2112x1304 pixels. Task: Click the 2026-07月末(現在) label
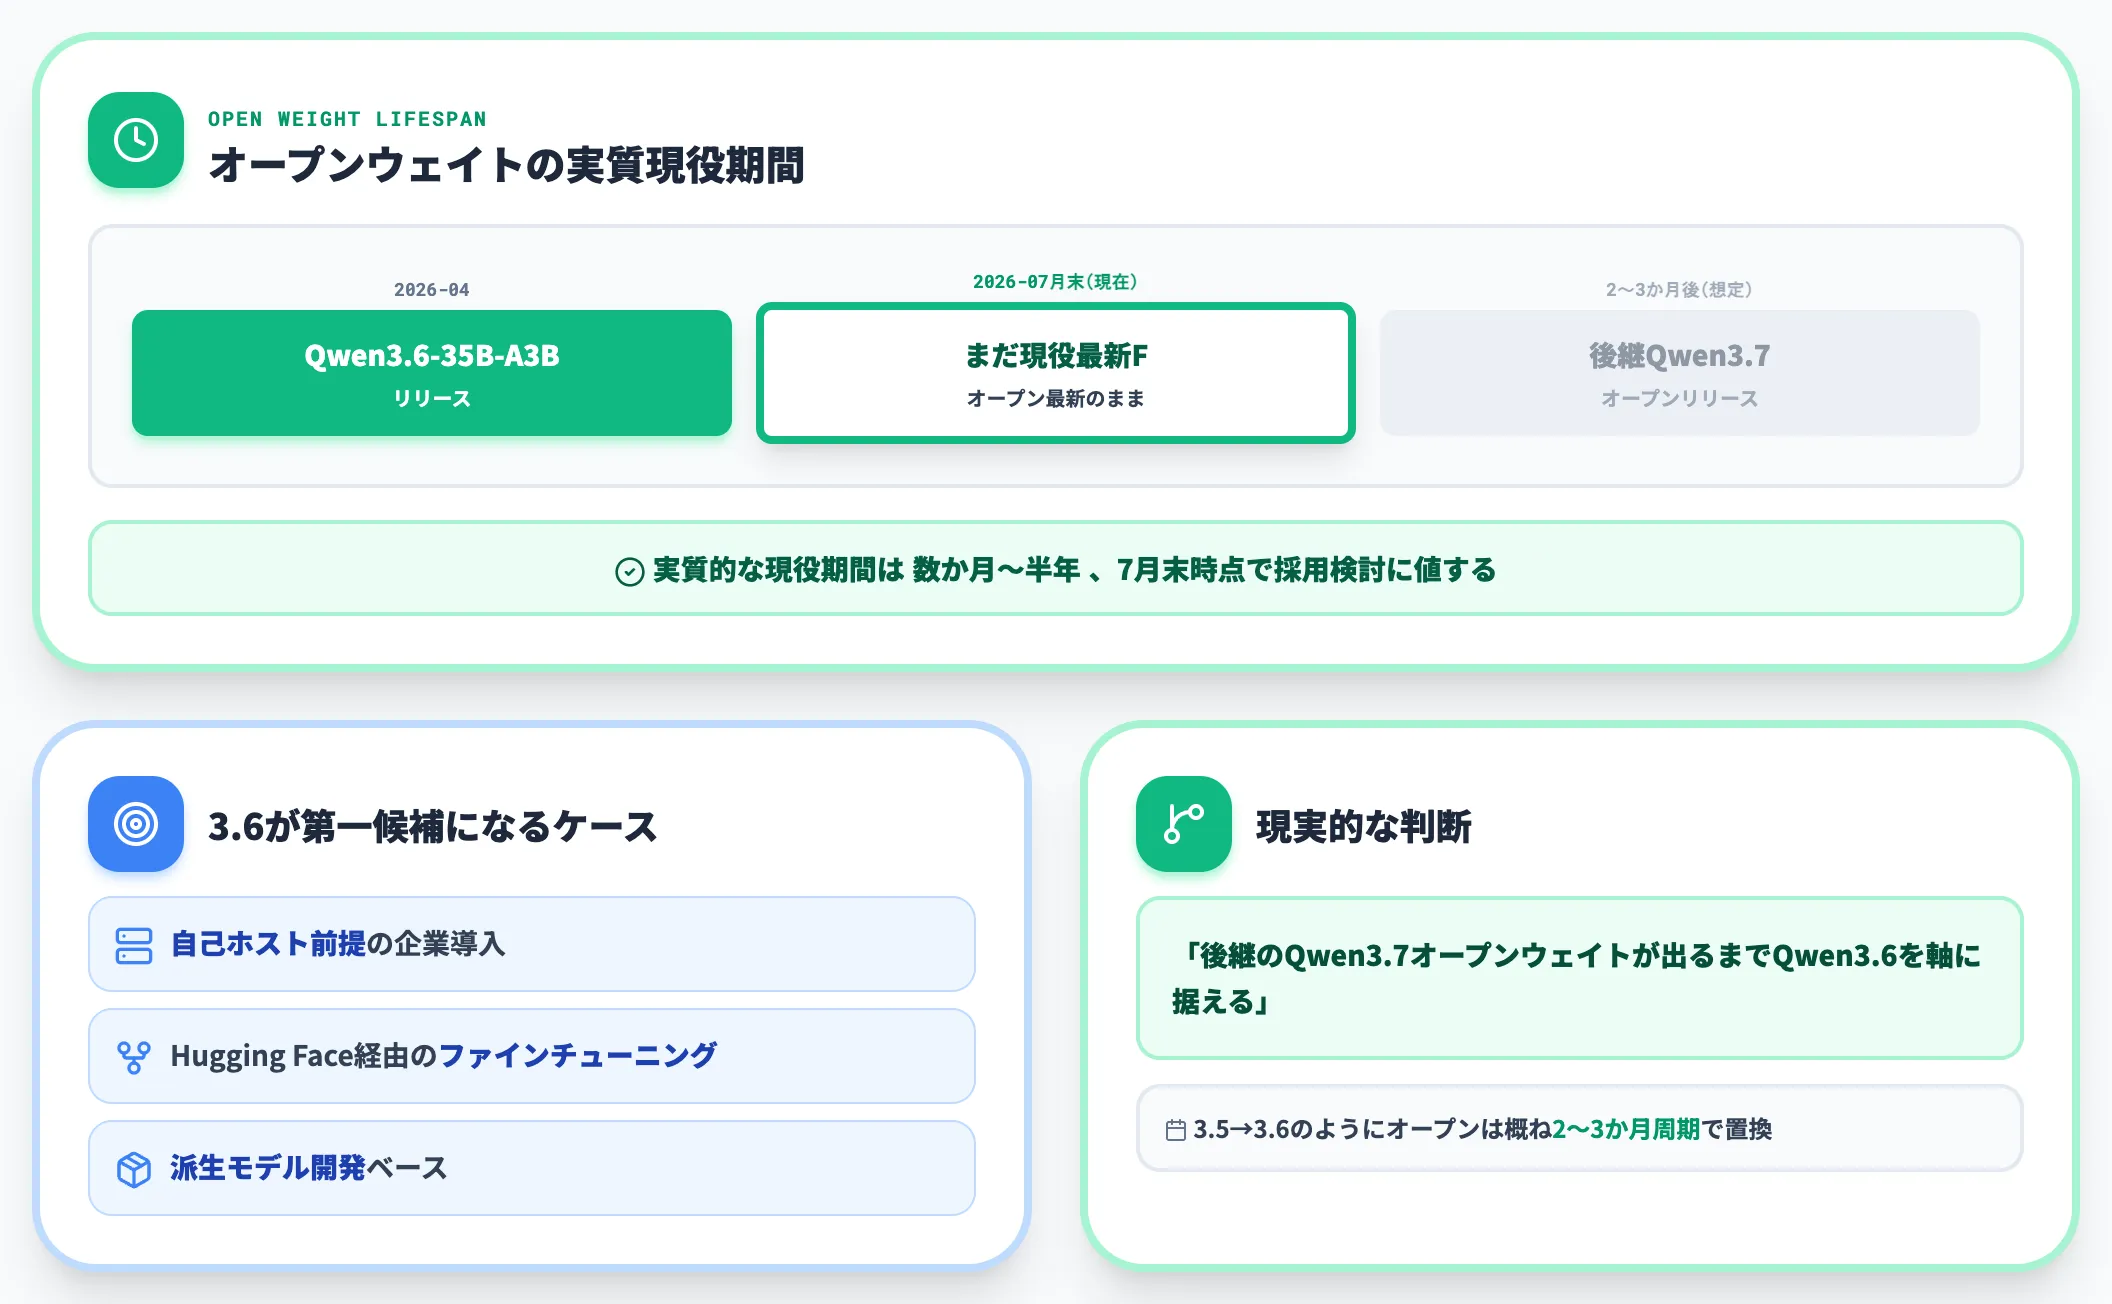click(x=1055, y=282)
